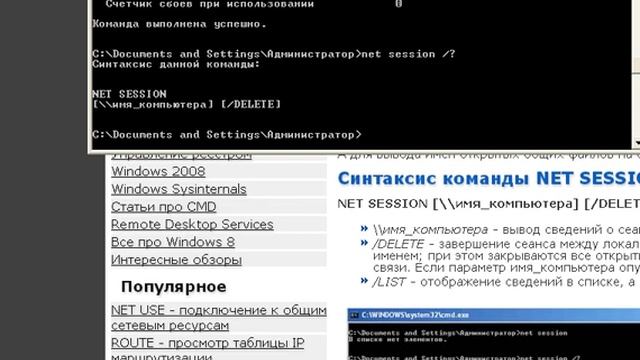Click the icon in the embedded cmd.exe title bar
The image size is (640, 360).
[x=354, y=315]
